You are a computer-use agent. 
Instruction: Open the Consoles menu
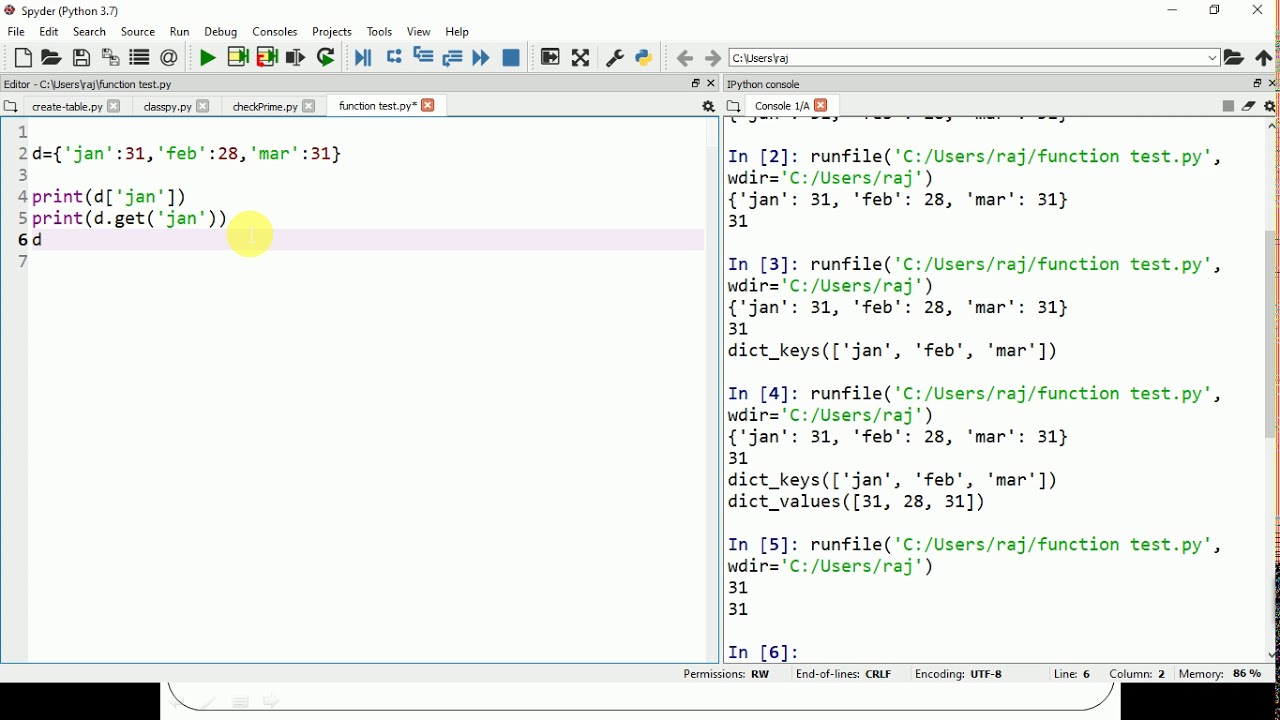pyautogui.click(x=275, y=32)
